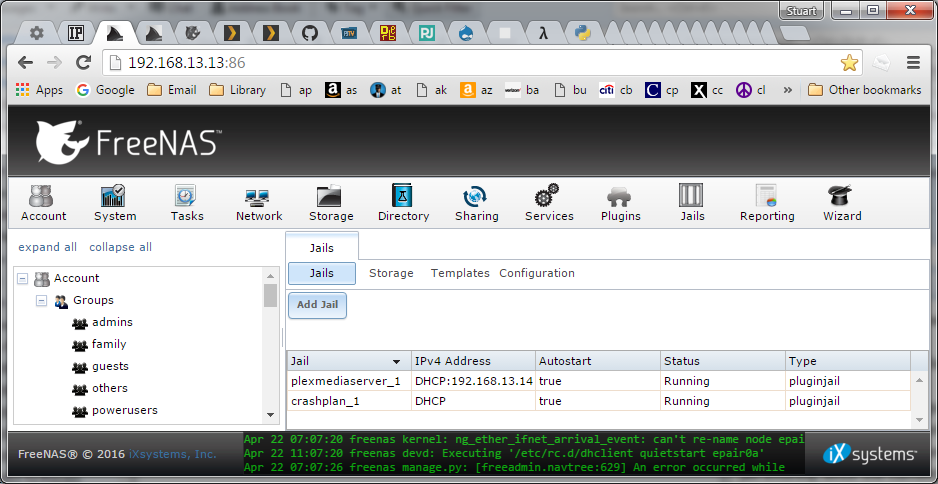The height and width of the screenshot is (484, 938).
Task: Select the Jails main tab
Action: coord(322,248)
